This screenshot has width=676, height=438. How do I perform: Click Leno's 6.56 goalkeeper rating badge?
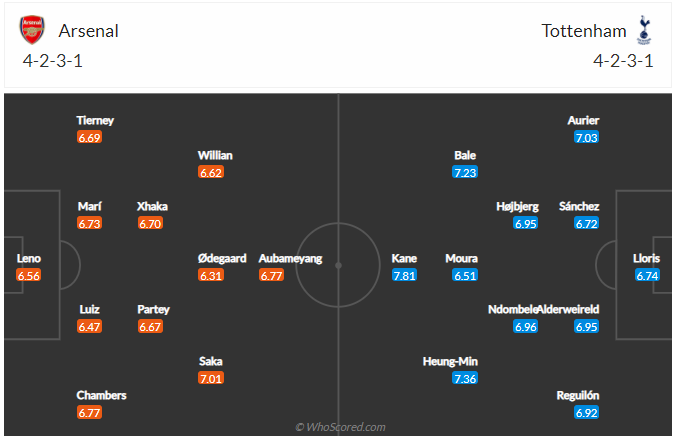[x=28, y=275]
